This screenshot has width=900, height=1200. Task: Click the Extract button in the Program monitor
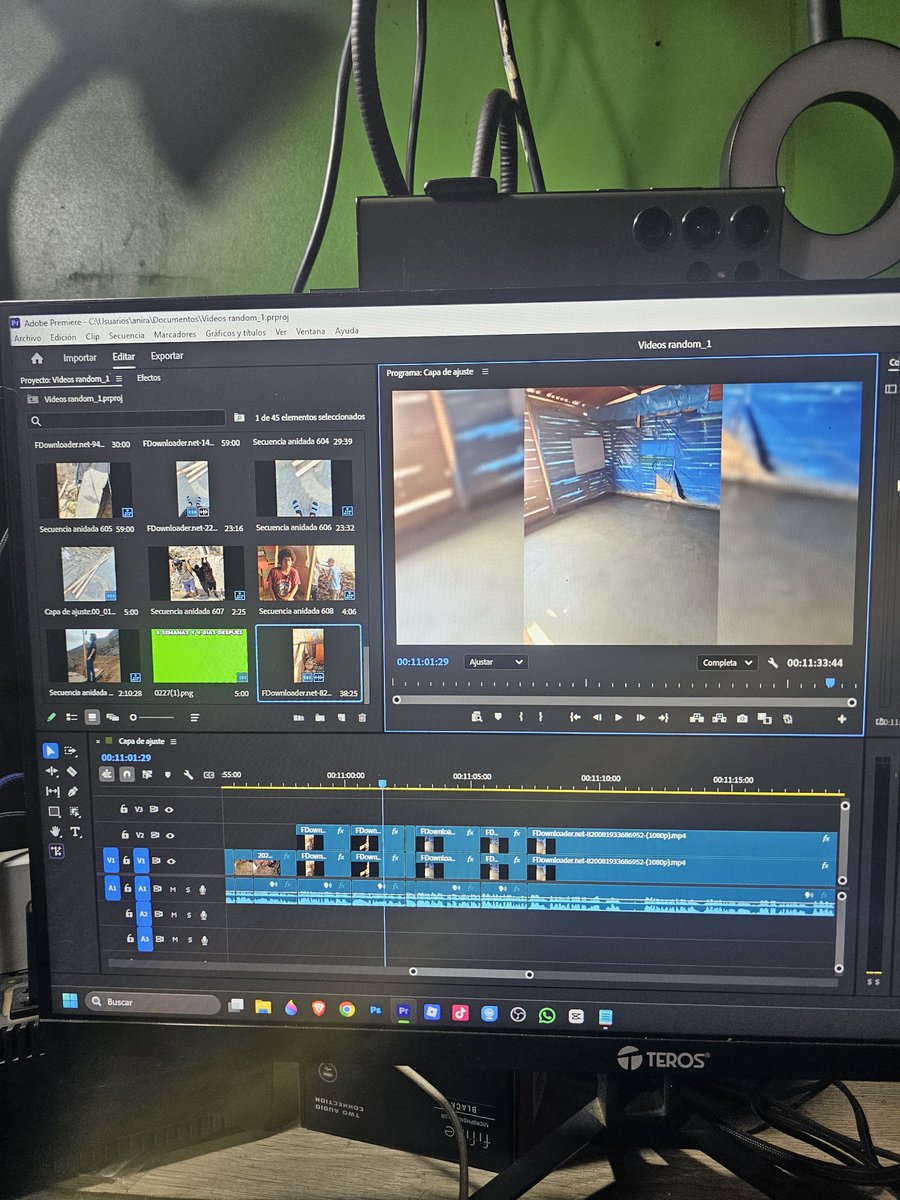point(719,718)
